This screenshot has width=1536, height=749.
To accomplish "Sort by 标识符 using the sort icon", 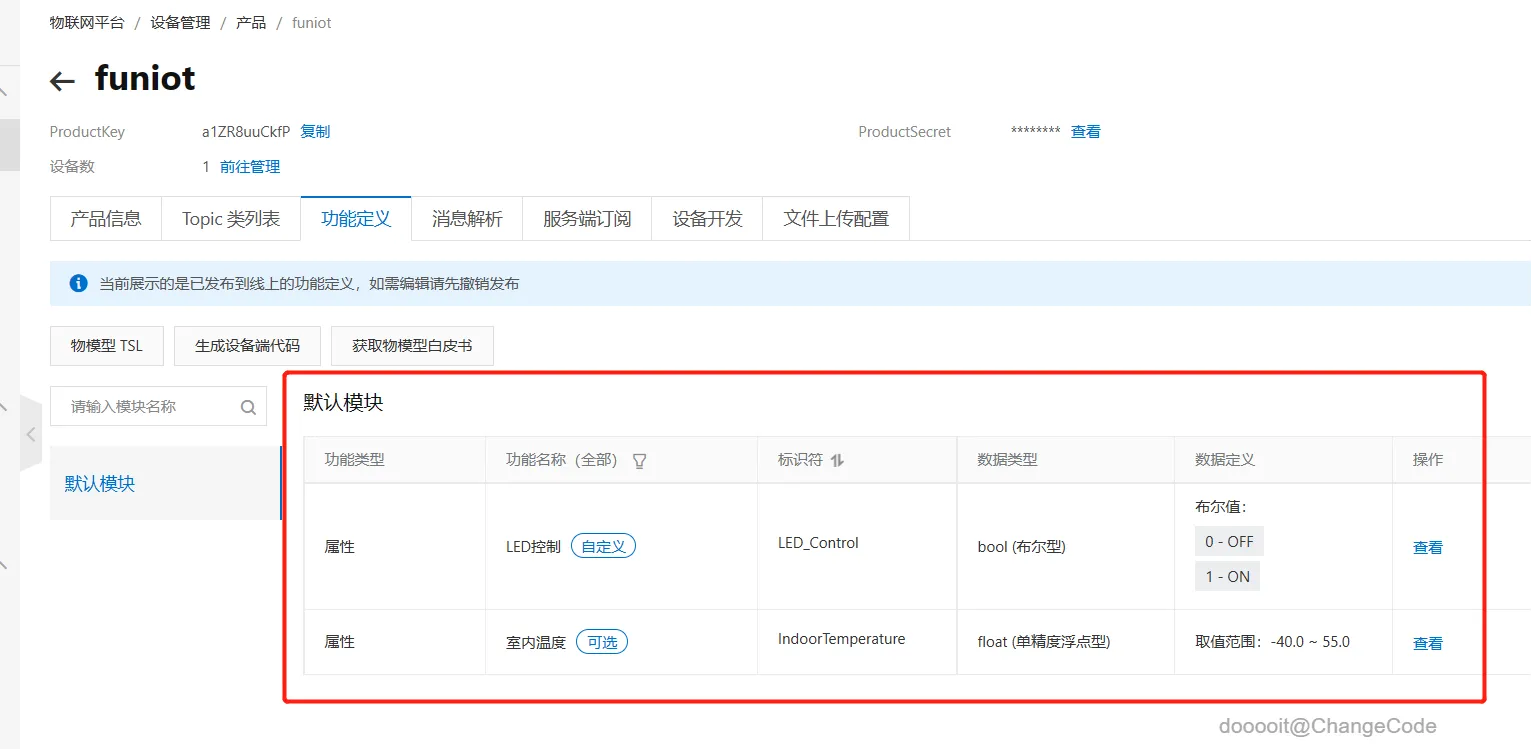I will click(838, 460).
